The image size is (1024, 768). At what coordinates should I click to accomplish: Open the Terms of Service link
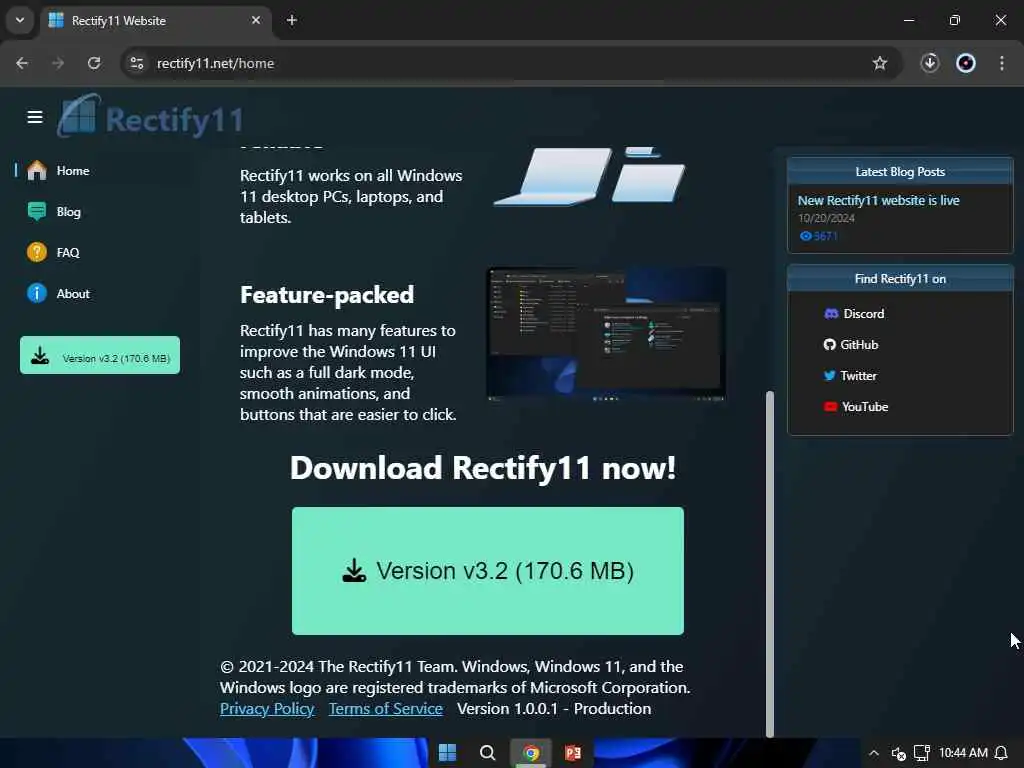click(x=385, y=709)
